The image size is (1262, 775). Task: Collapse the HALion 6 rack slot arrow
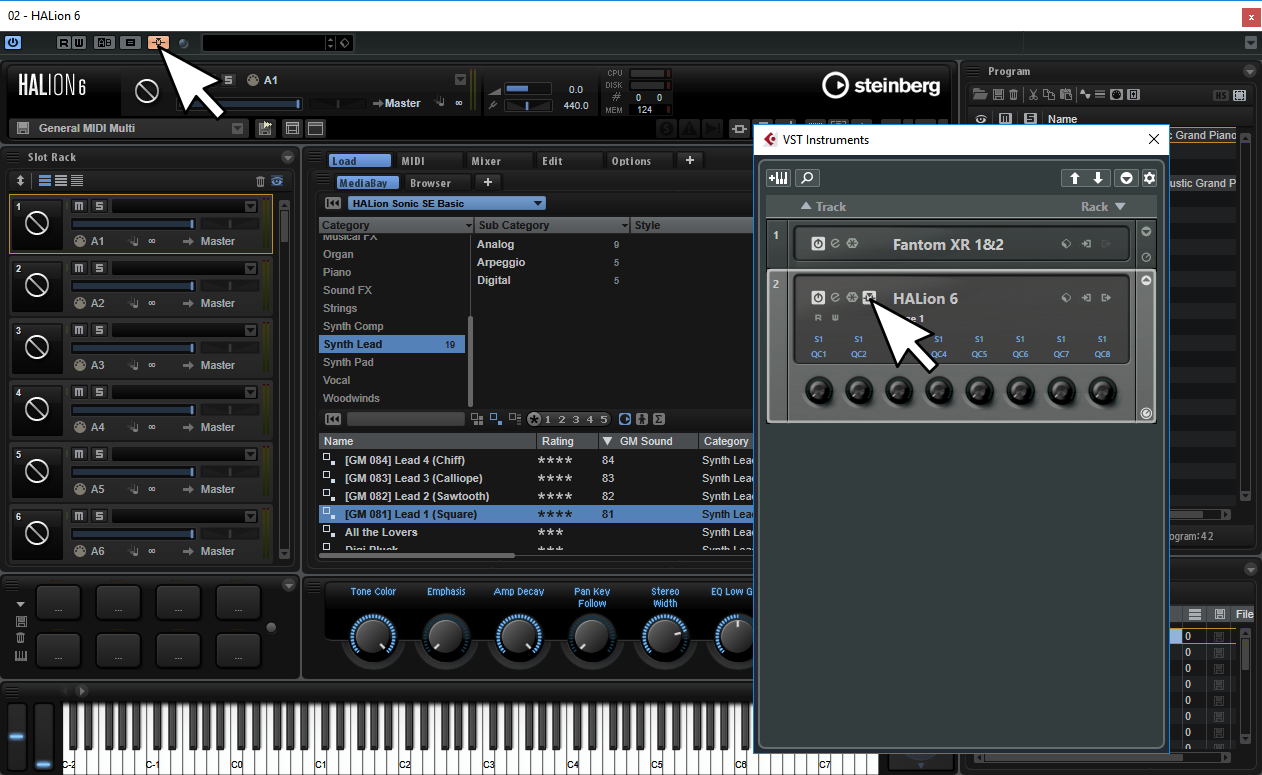(x=1146, y=281)
